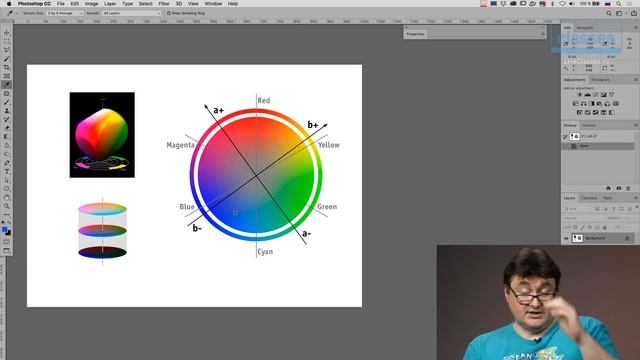Image resolution: width=640 pixels, height=360 pixels.
Task: Switch to the Paths tab
Action: pos(608,198)
